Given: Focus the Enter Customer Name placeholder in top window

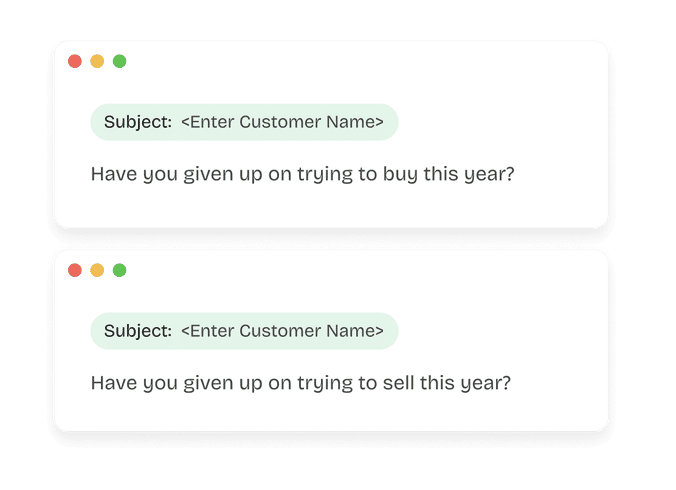Looking at the screenshot, I should [282, 122].
